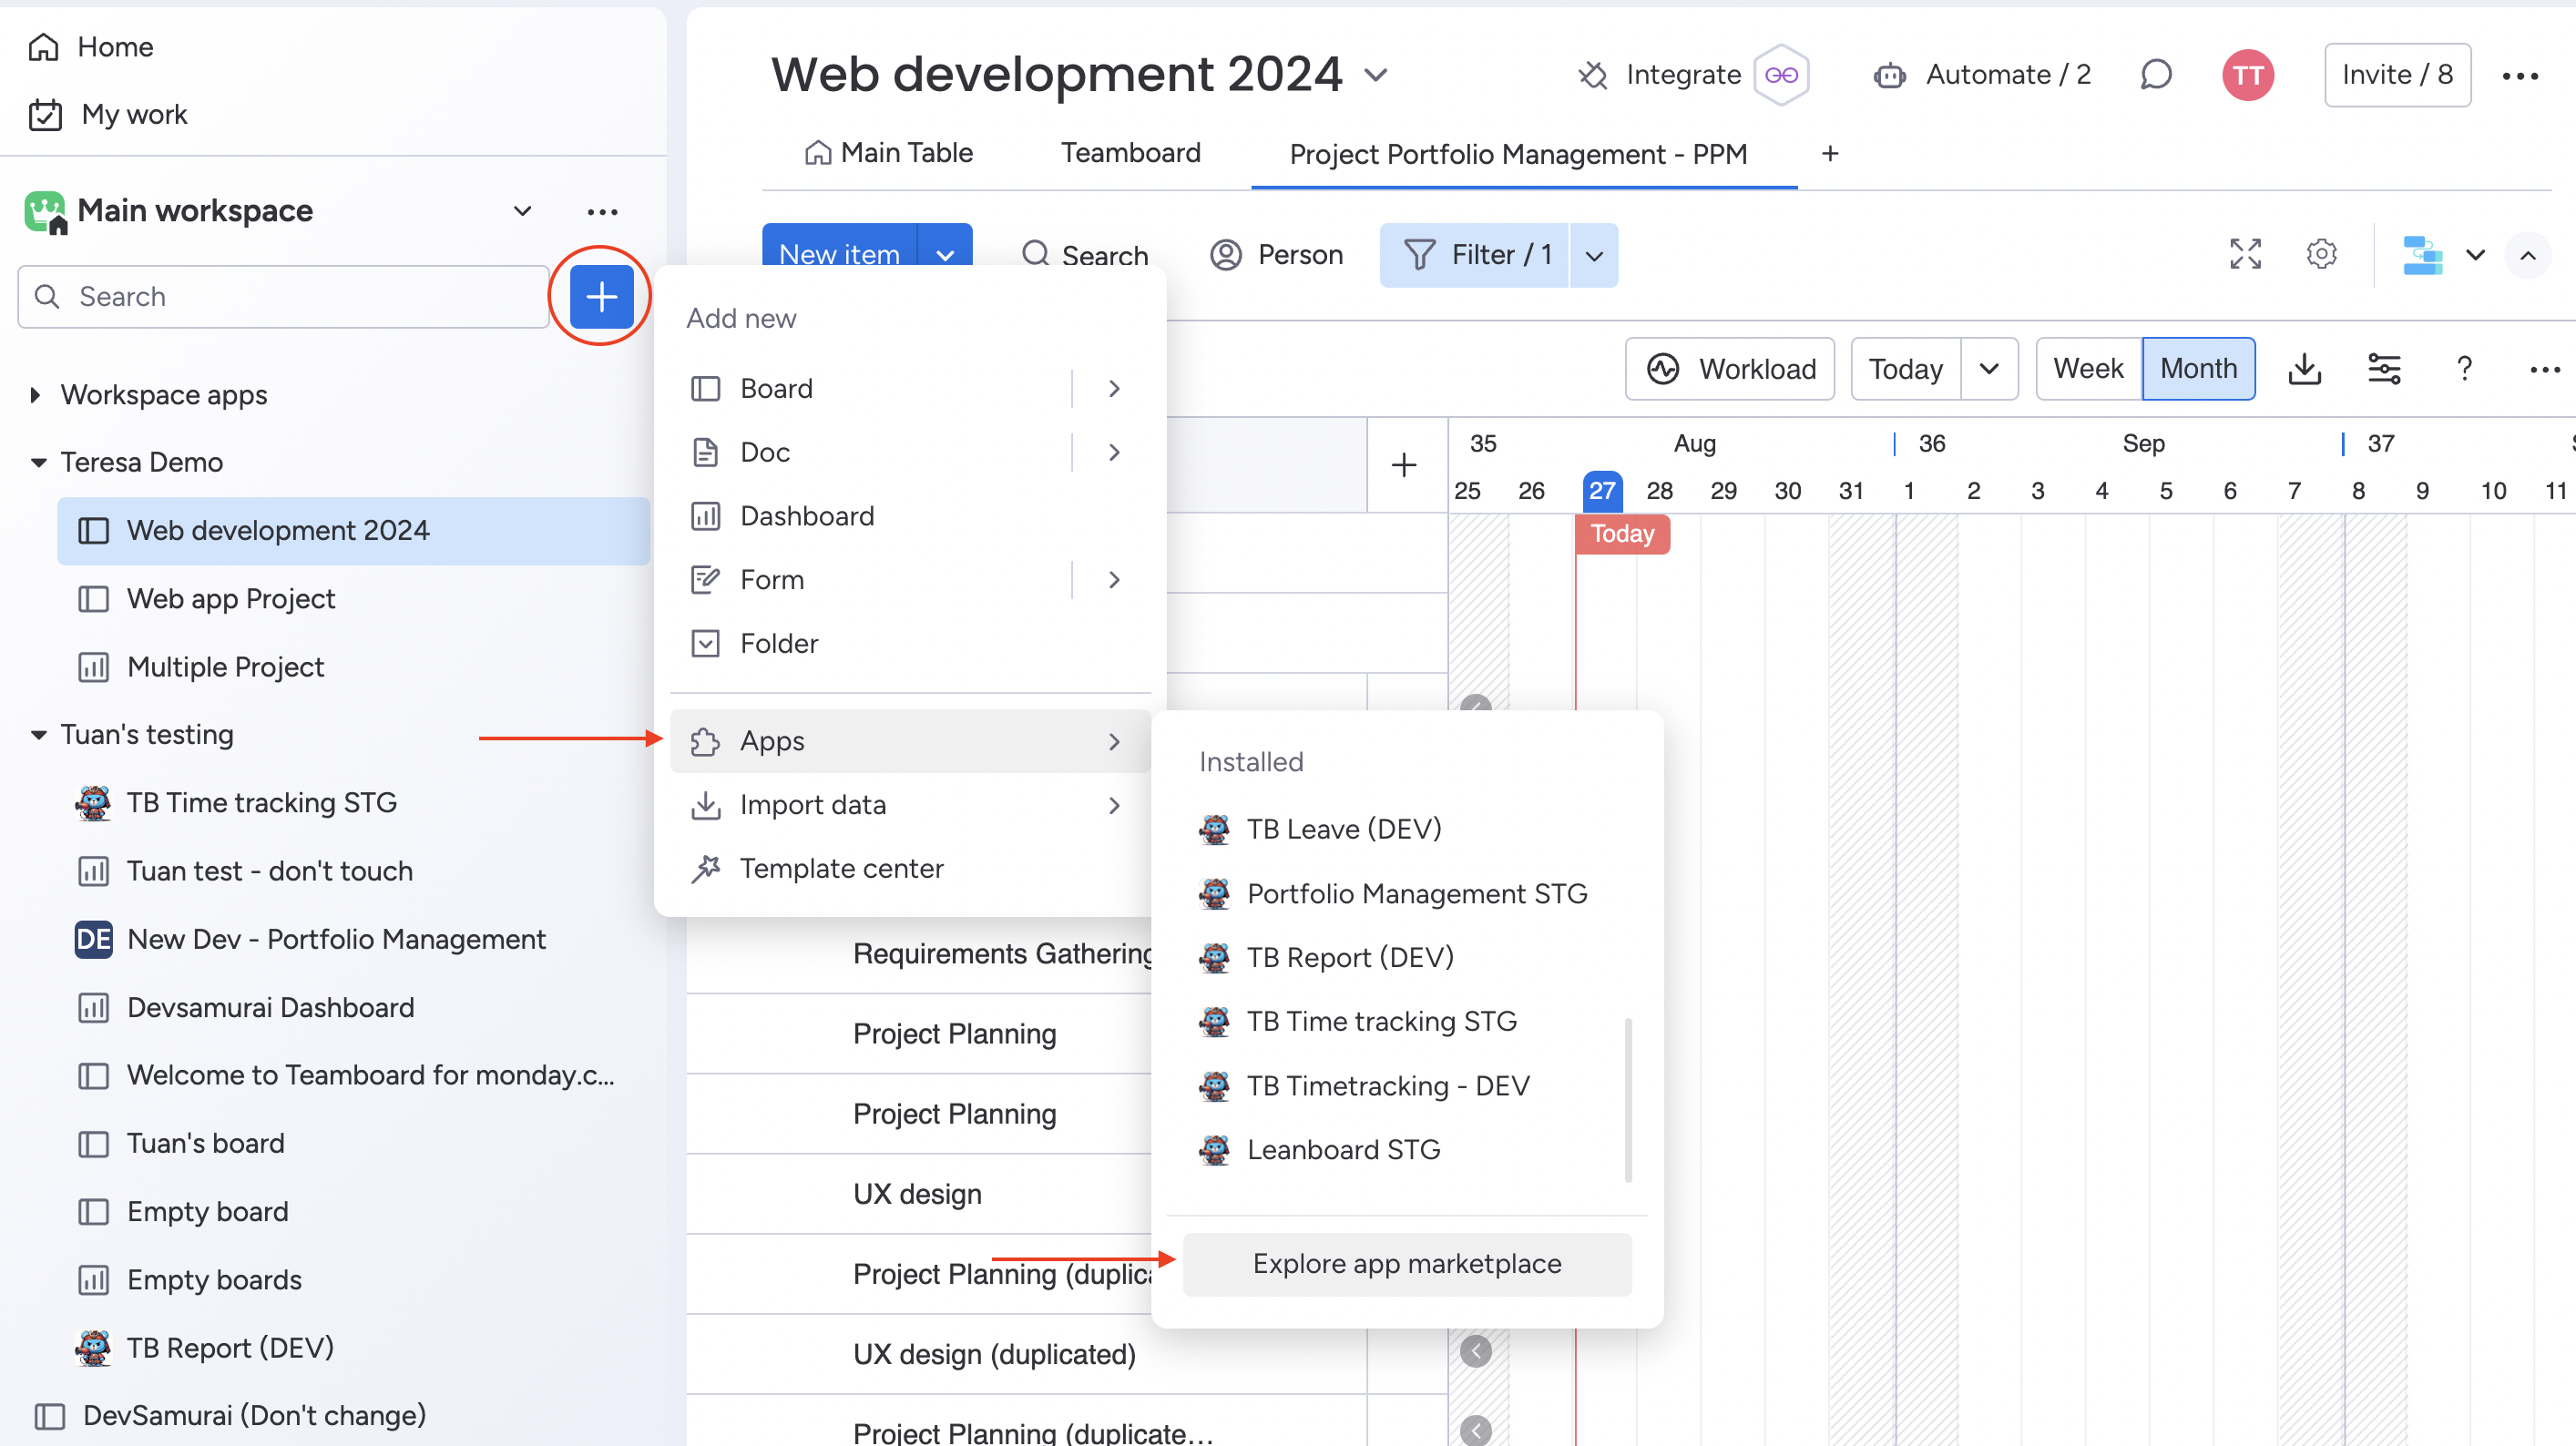Click Explore app marketplace button

[1407, 1264]
